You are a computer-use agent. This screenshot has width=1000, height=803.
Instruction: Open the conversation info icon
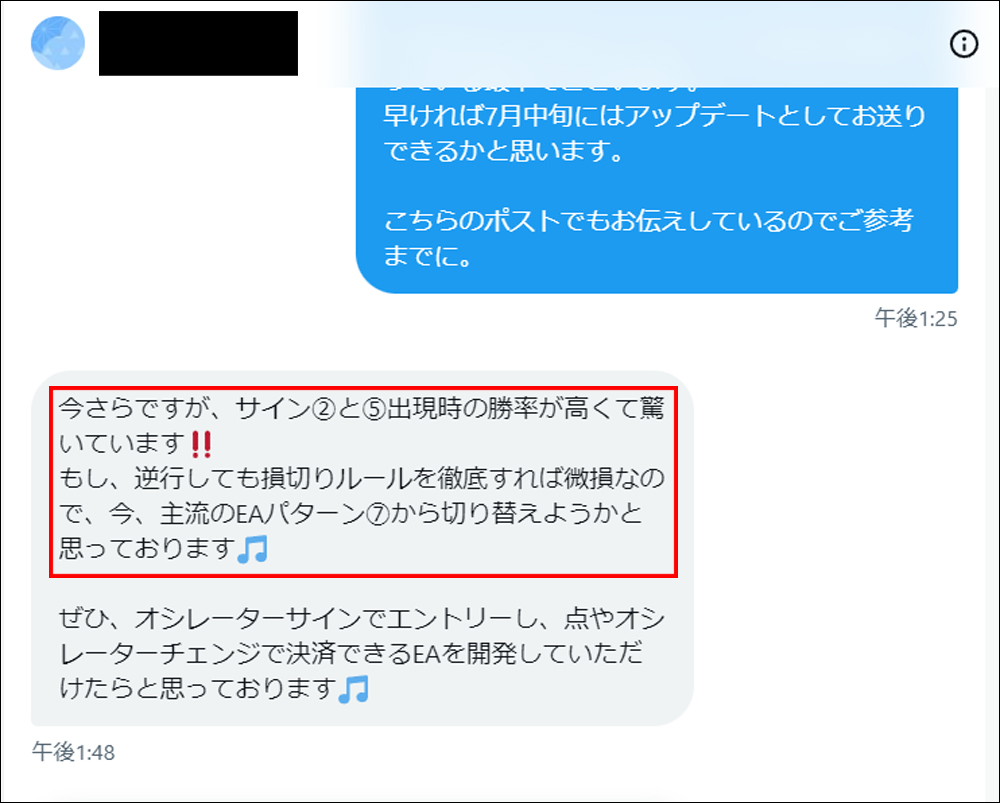[964, 44]
